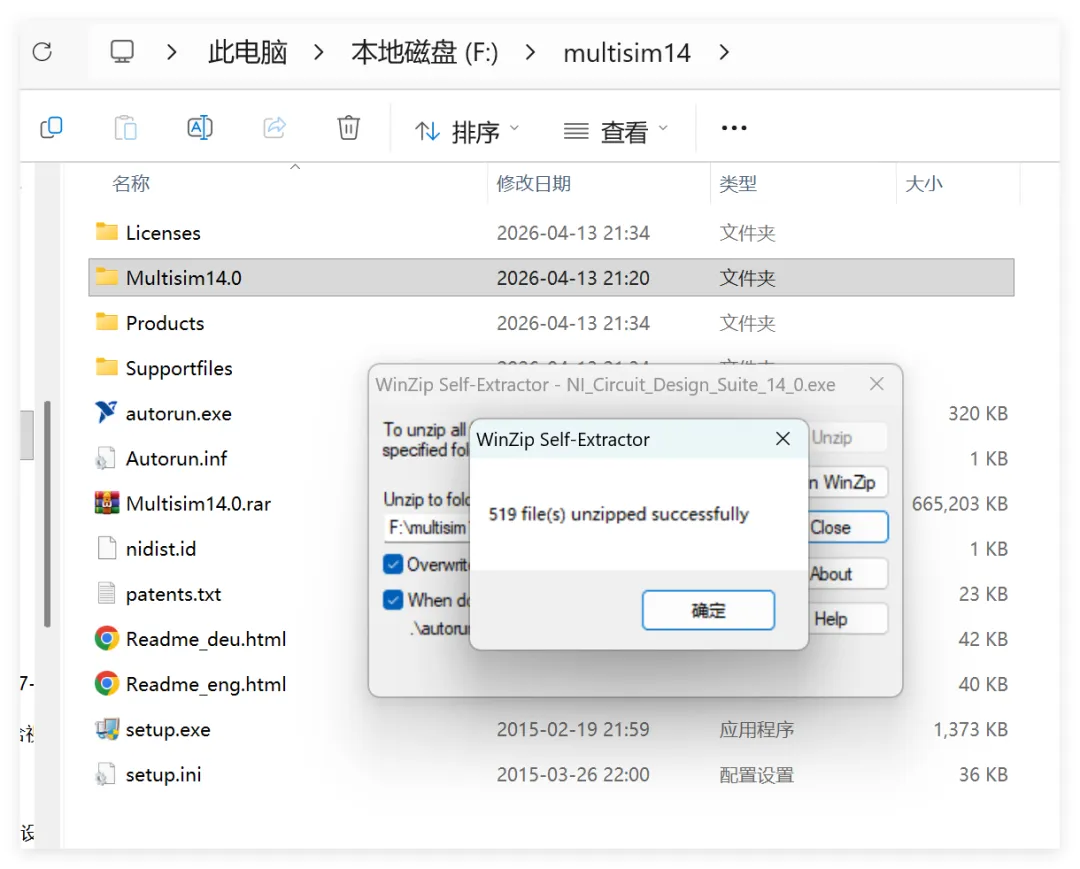Expand chevron before 此电脑 breadcrumb
This screenshot has height=869, width=1080.
click(x=172, y=52)
